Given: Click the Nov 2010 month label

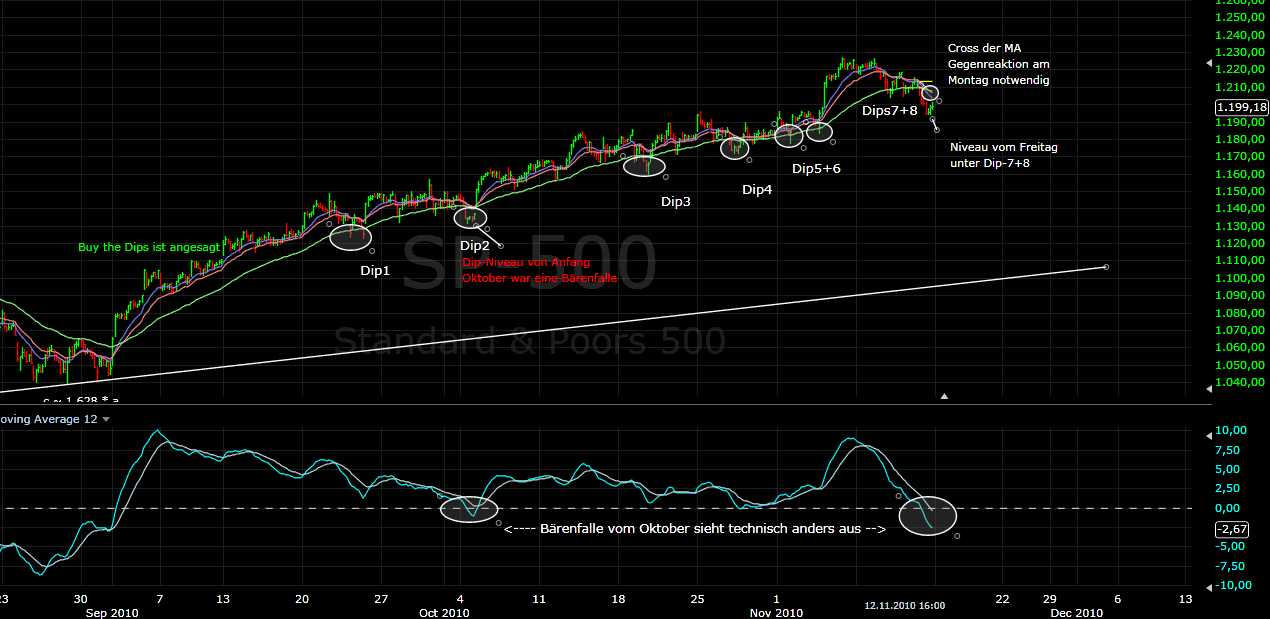Looking at the screenshot, I should 776,612.
